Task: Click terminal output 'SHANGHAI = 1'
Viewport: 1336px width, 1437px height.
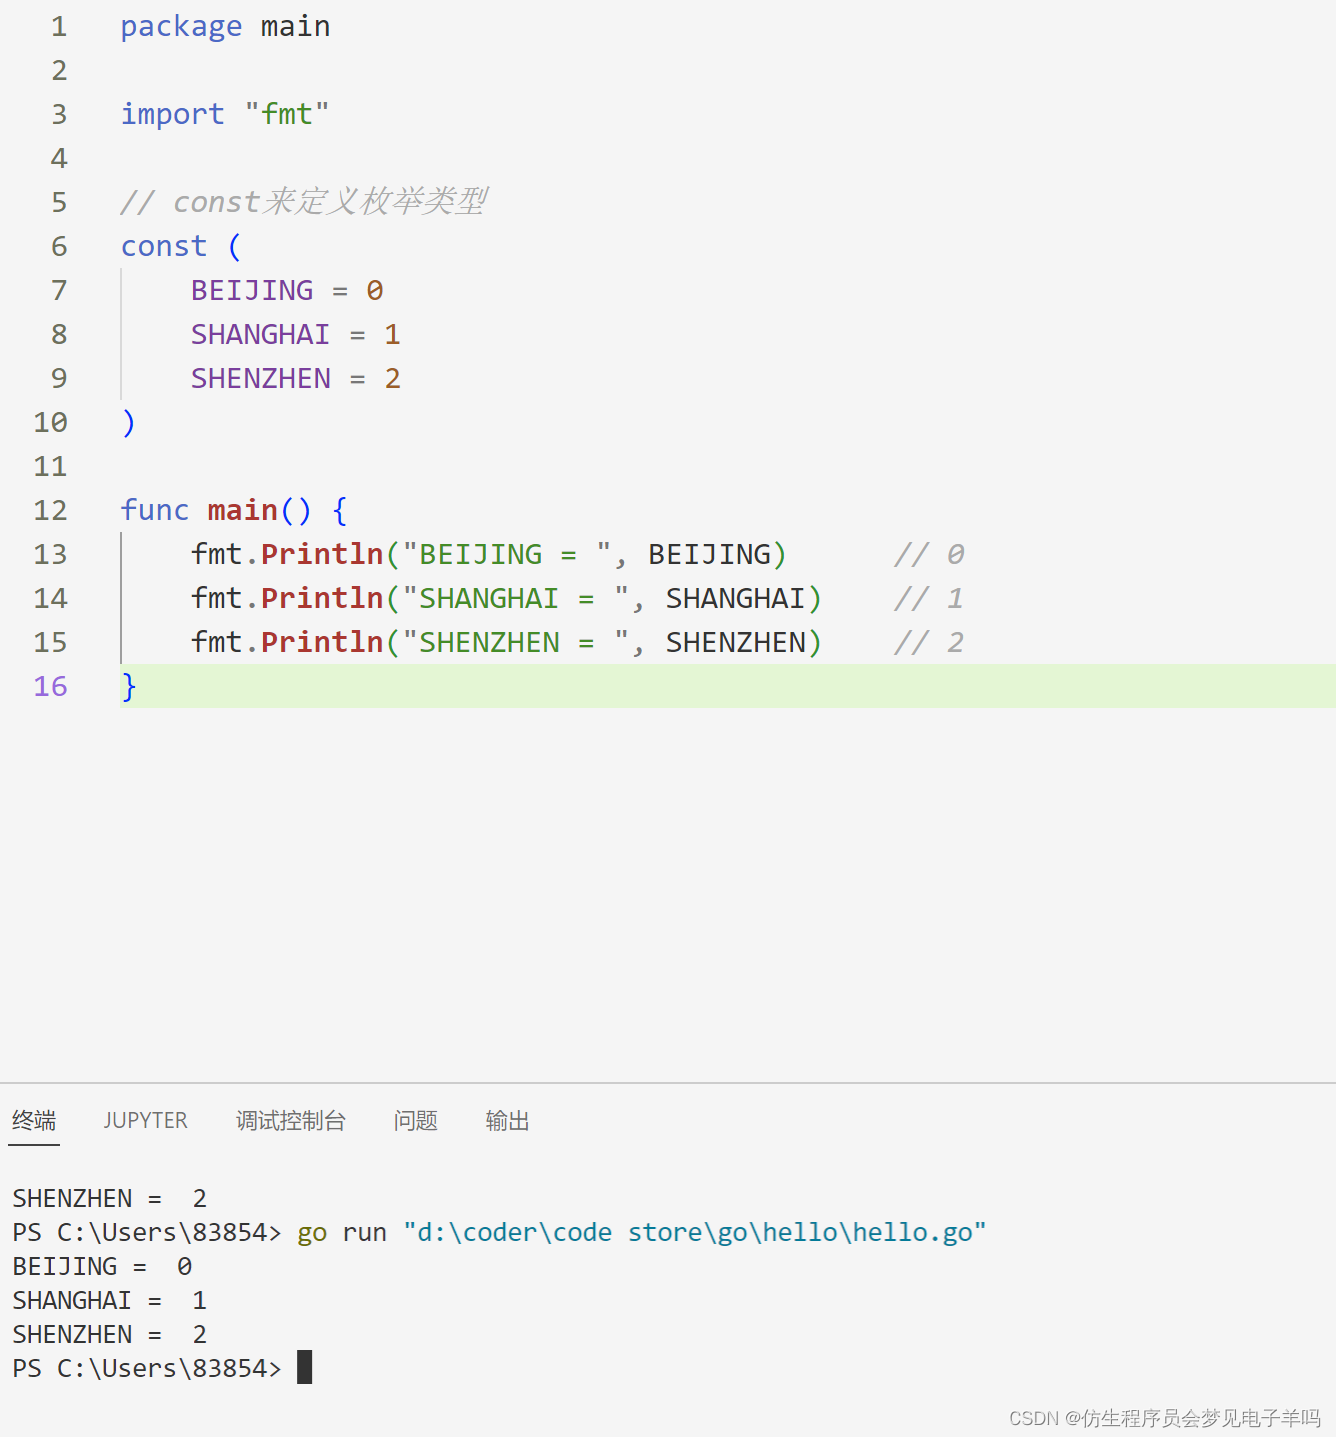Action: 110,1300
